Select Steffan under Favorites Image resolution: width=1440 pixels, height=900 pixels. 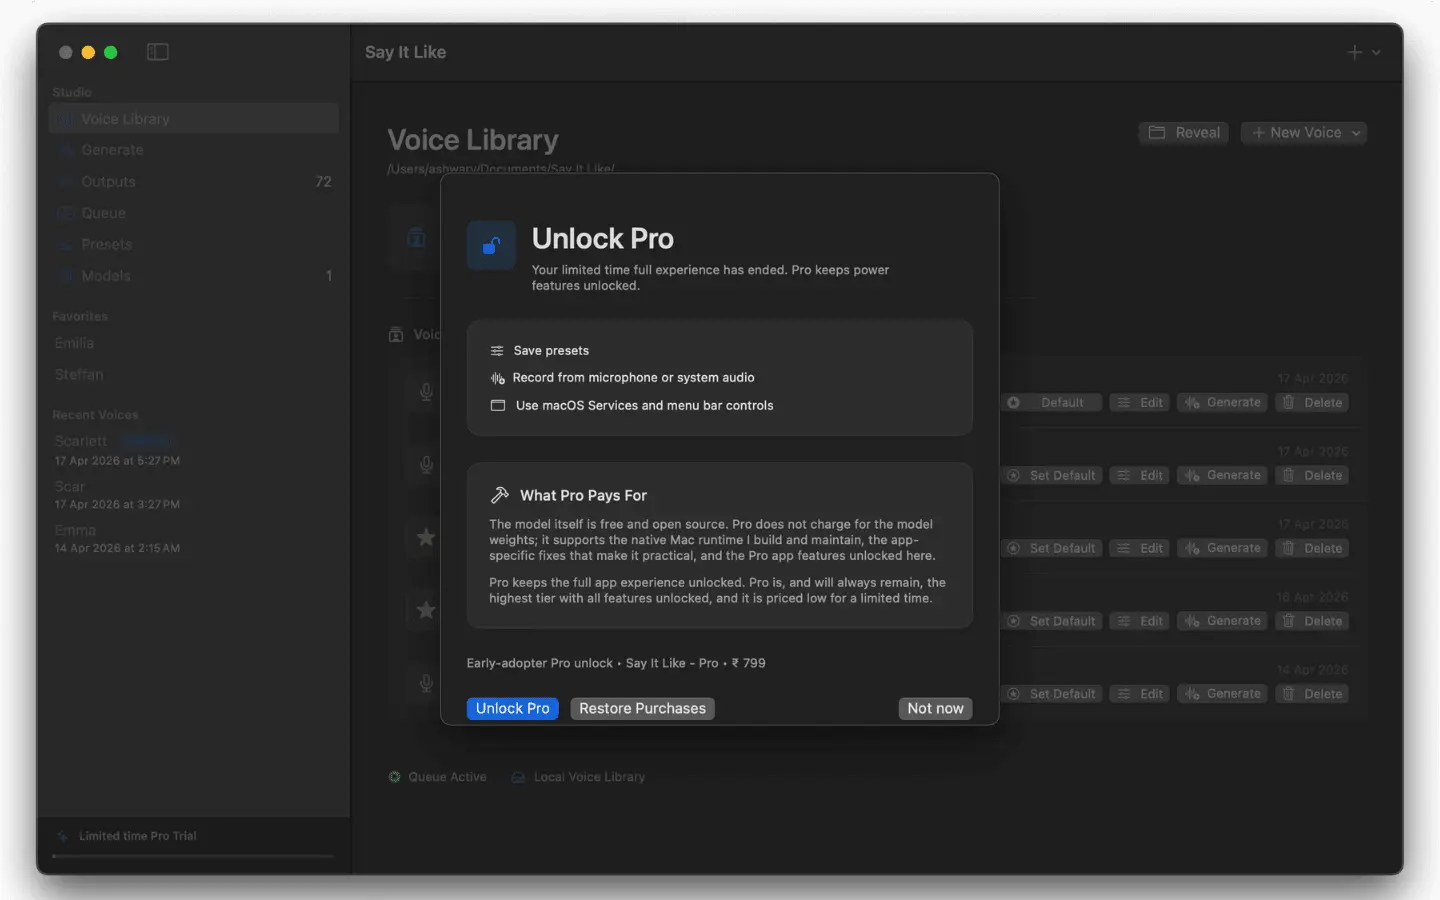click(x=79, y=375)
